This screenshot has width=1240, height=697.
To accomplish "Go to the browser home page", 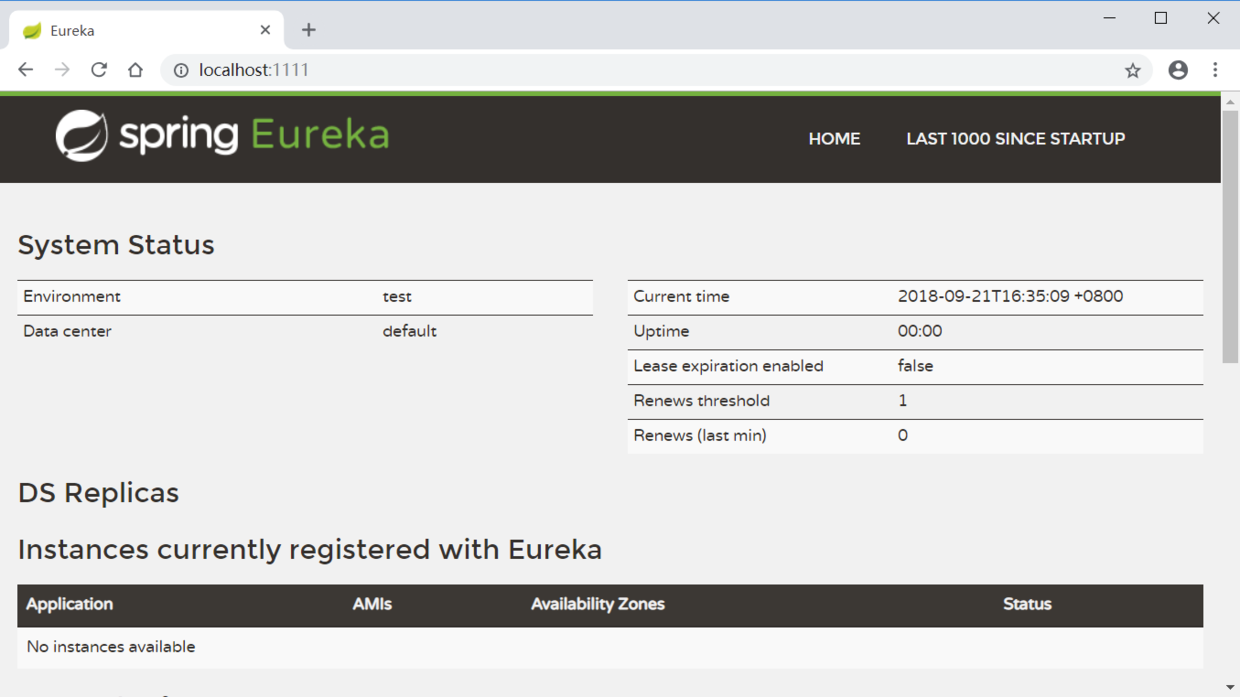I will click(x=135, y=70).
